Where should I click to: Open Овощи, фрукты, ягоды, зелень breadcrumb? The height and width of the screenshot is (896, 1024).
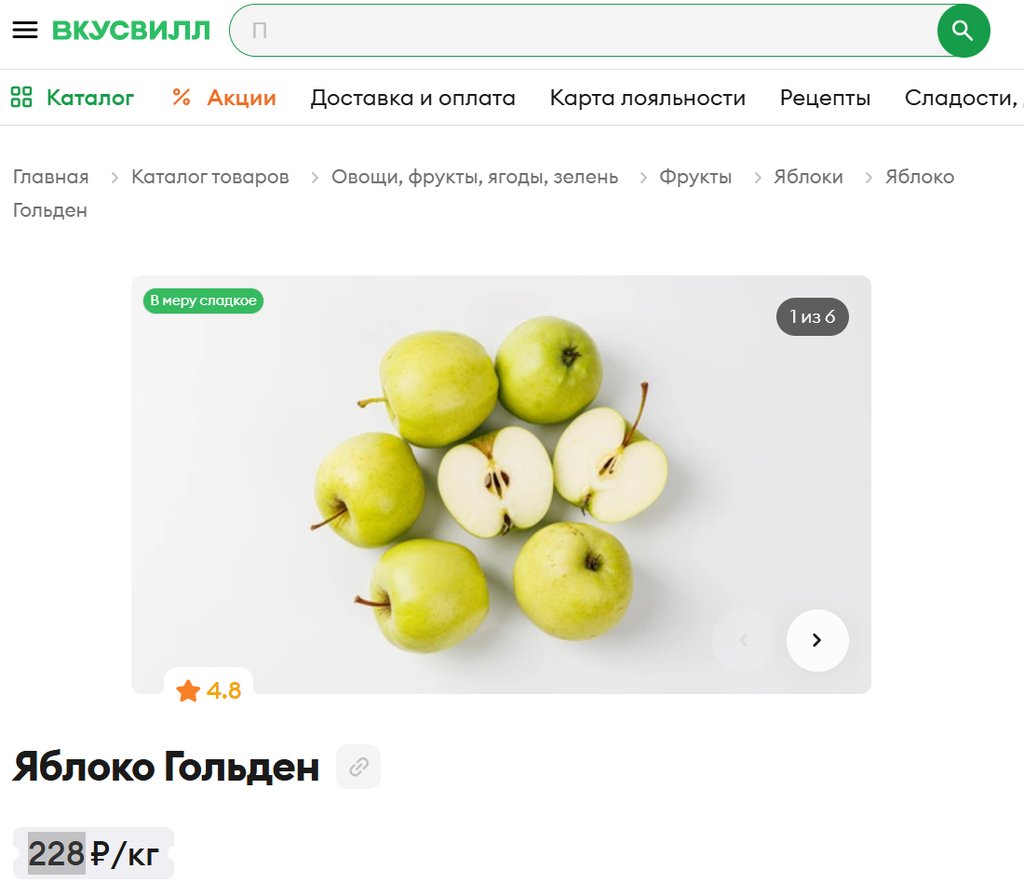pyautogui.click(x=475, y=176)
